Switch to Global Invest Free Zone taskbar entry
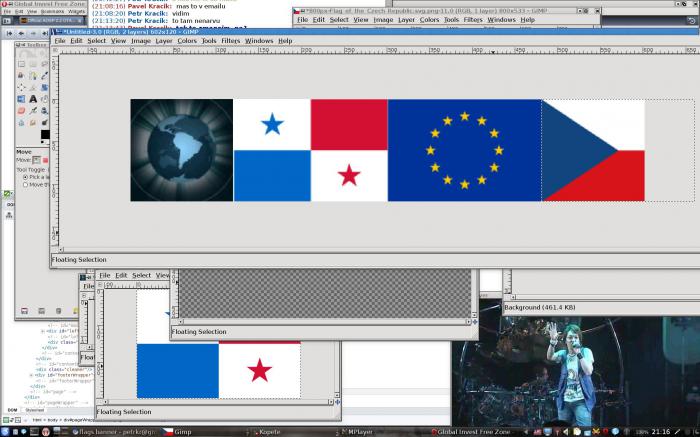Screen dimensions: 700x437 pos(471,432)
